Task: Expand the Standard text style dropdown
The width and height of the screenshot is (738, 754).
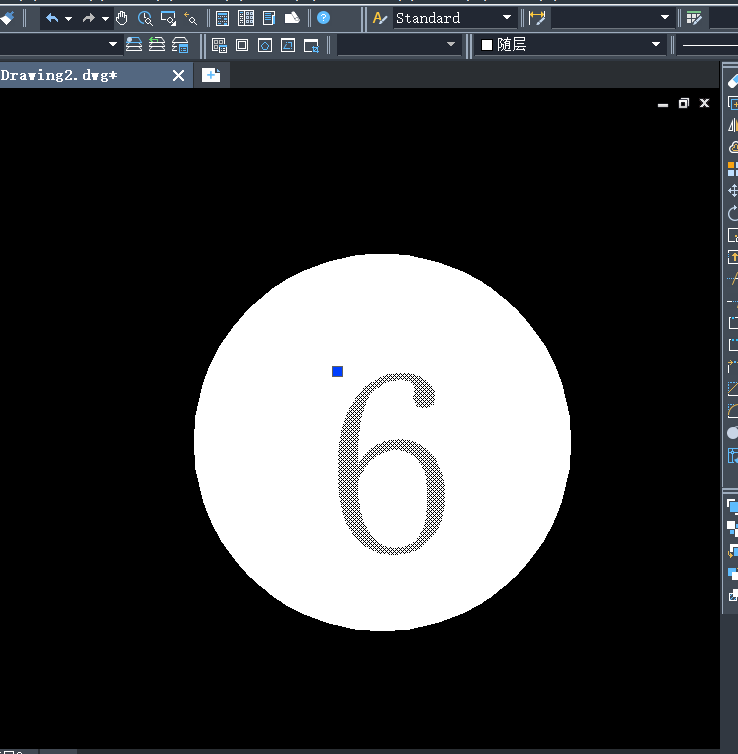Action: pyautogui.click(x=507, y=18)
